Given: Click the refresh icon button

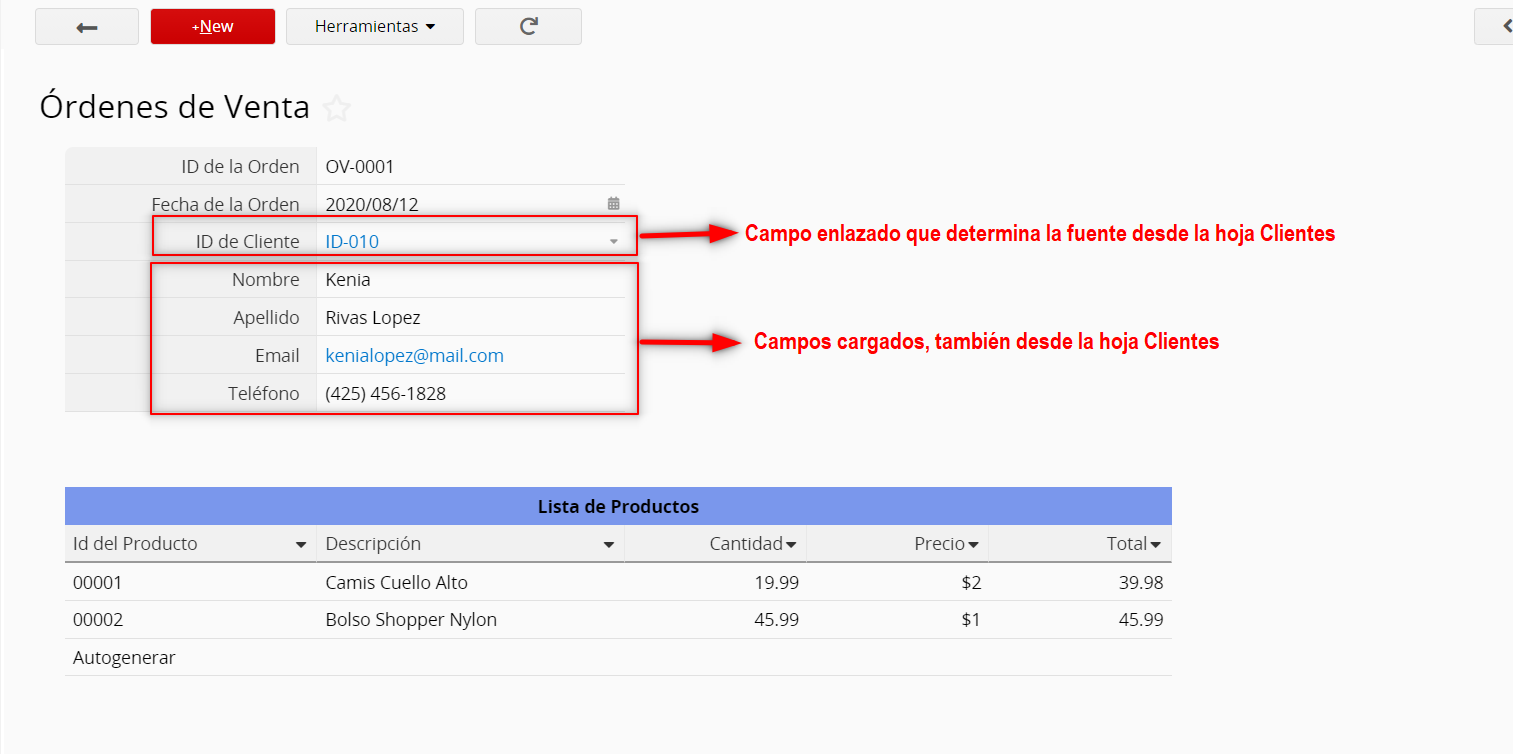Looking at the screenshot, I should click(x=528, y=27).
